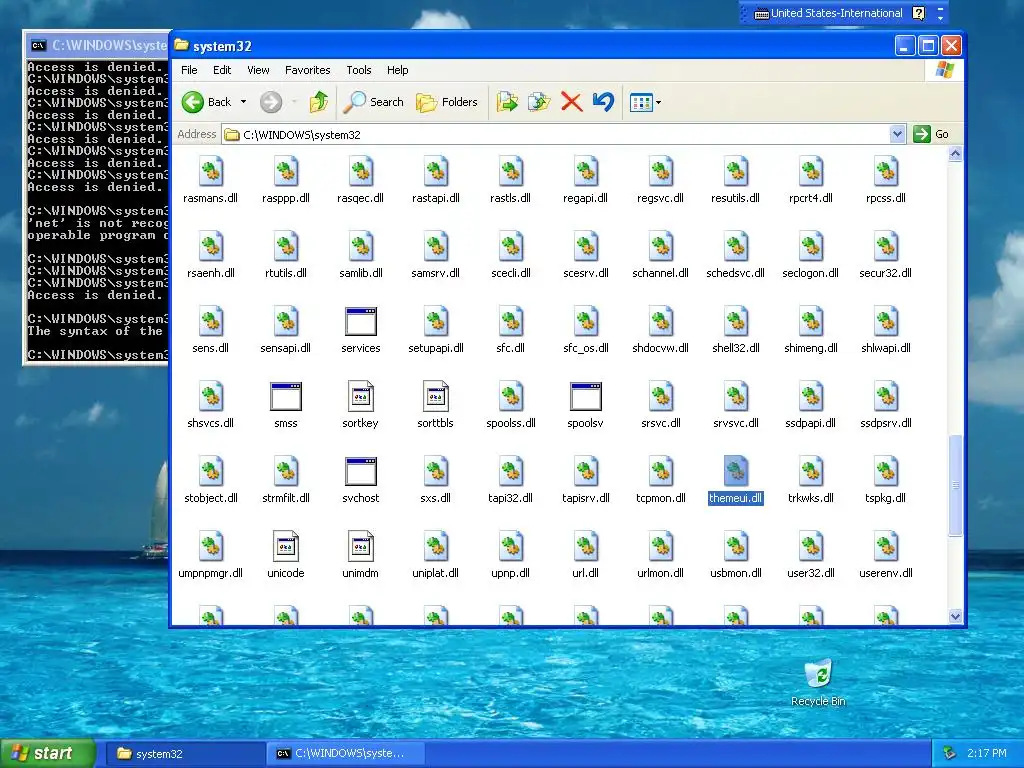Click the Copy To toolbar icon
Viewport: 1024px width, 768px height.
click(539, 102)
